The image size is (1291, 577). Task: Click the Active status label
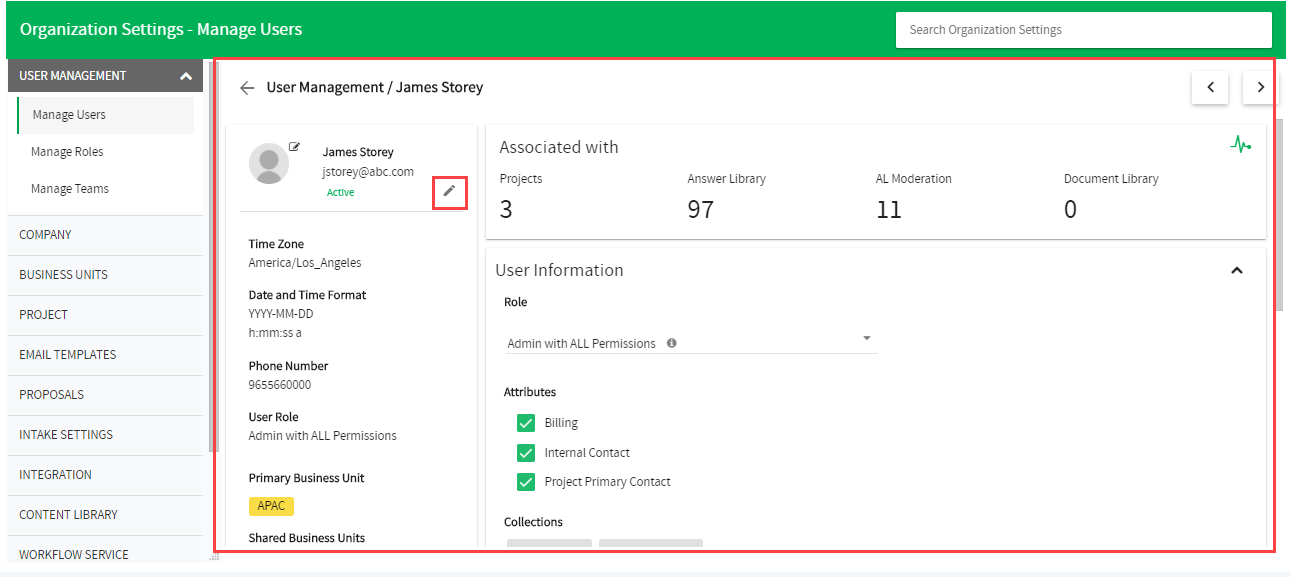340,192
